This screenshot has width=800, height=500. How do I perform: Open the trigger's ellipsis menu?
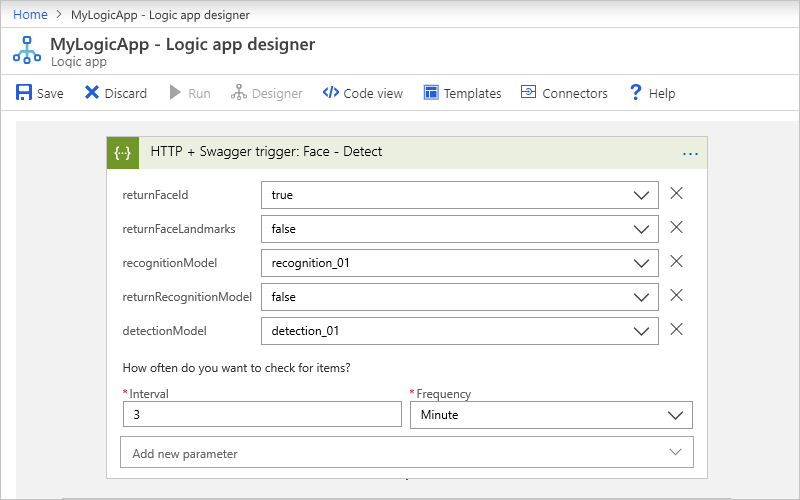(x=690, y=153)
